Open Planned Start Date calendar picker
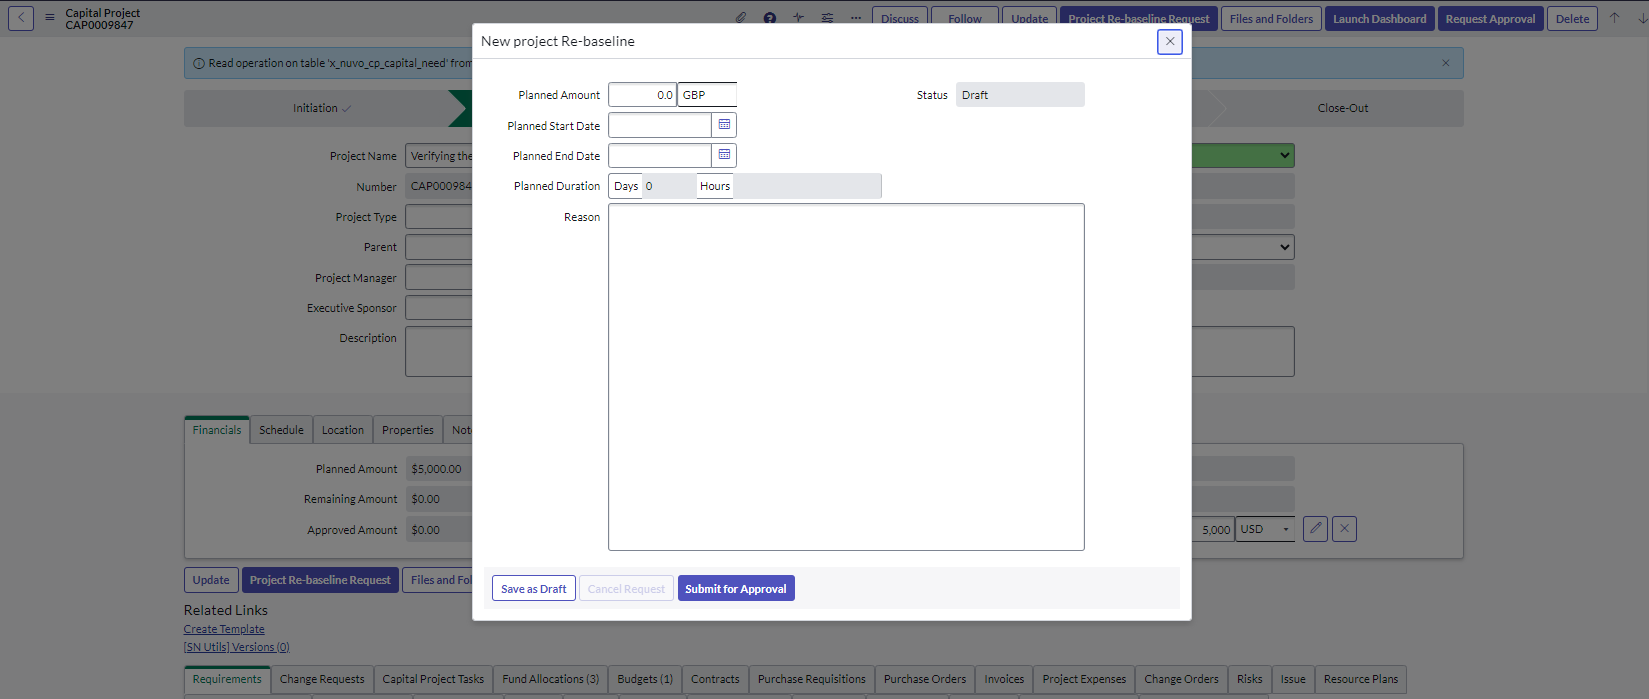 point(724,125)
